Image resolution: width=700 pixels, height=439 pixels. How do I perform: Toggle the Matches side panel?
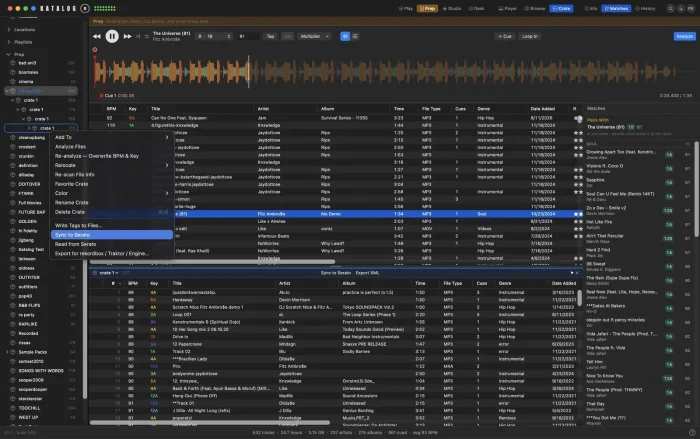pos(616,8)
